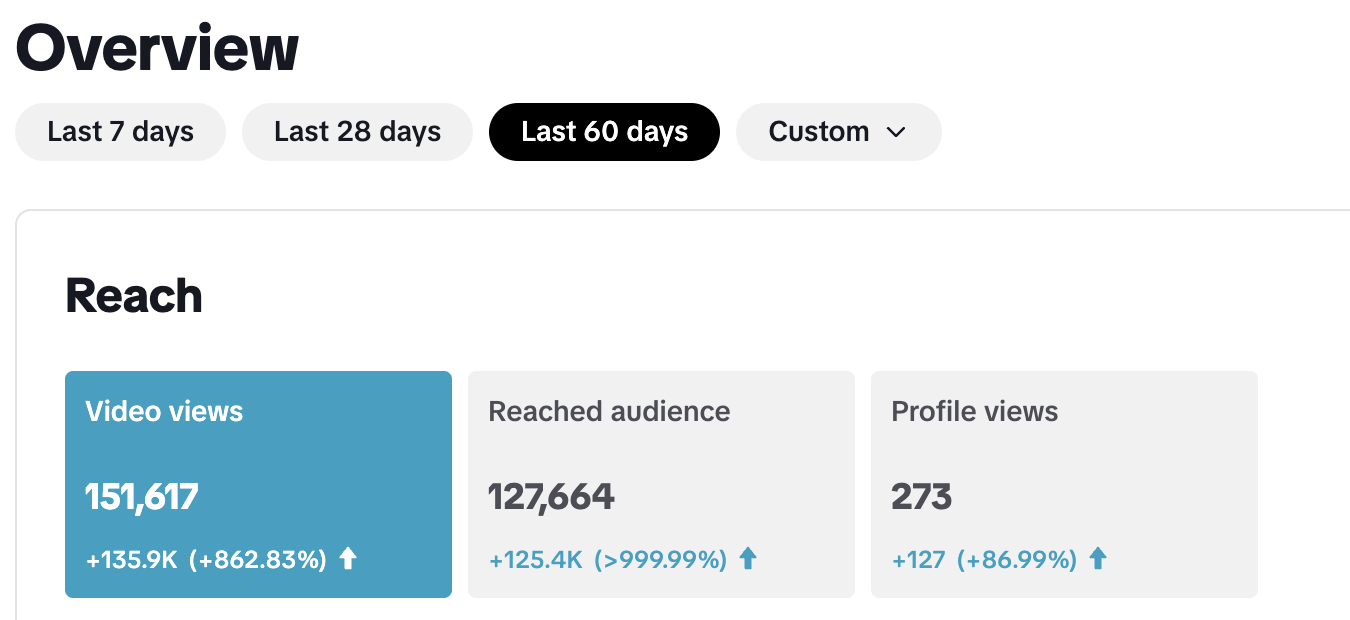The width and height of the screenshot is (1350, 620).
Task: Click the 127,664 reached audience number
Action: point(551,497)
